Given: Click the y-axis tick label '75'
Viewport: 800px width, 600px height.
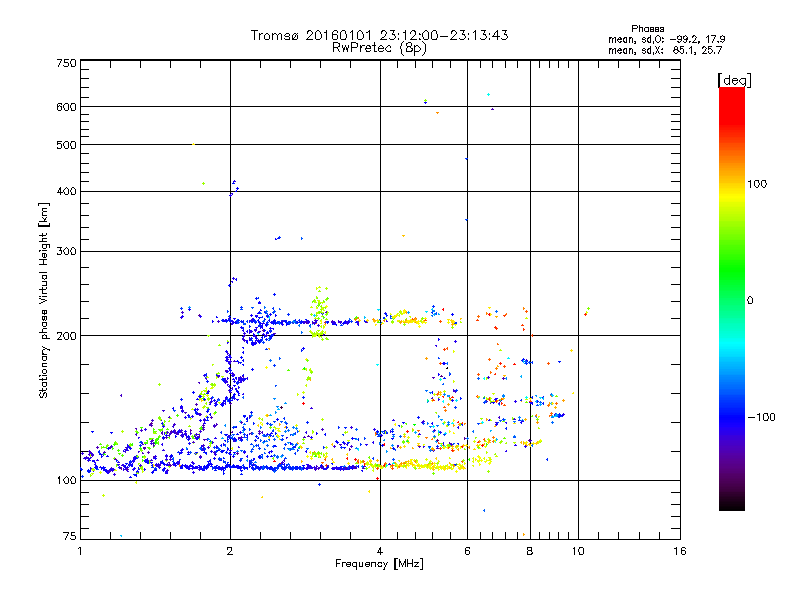Looking at the screenshot, I should coord(69,536).
